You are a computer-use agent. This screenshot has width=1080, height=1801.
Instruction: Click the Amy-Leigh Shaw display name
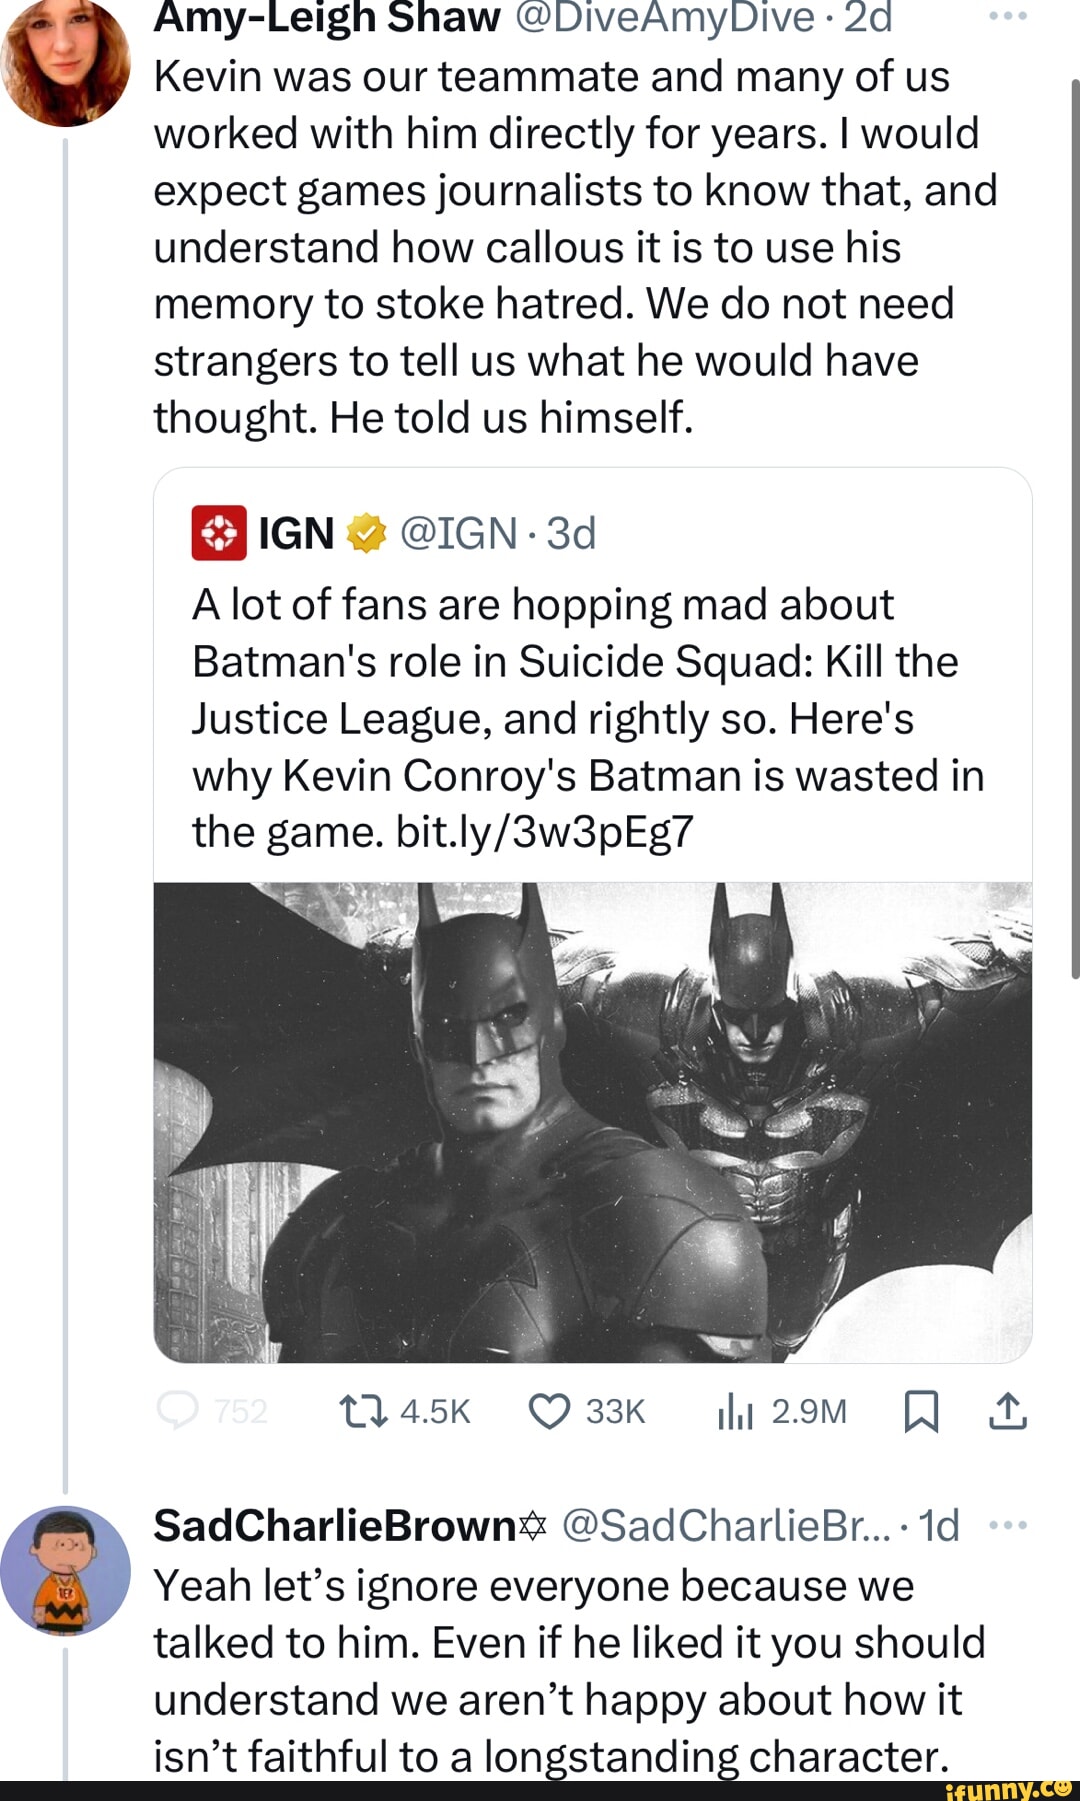click(327, 18)
